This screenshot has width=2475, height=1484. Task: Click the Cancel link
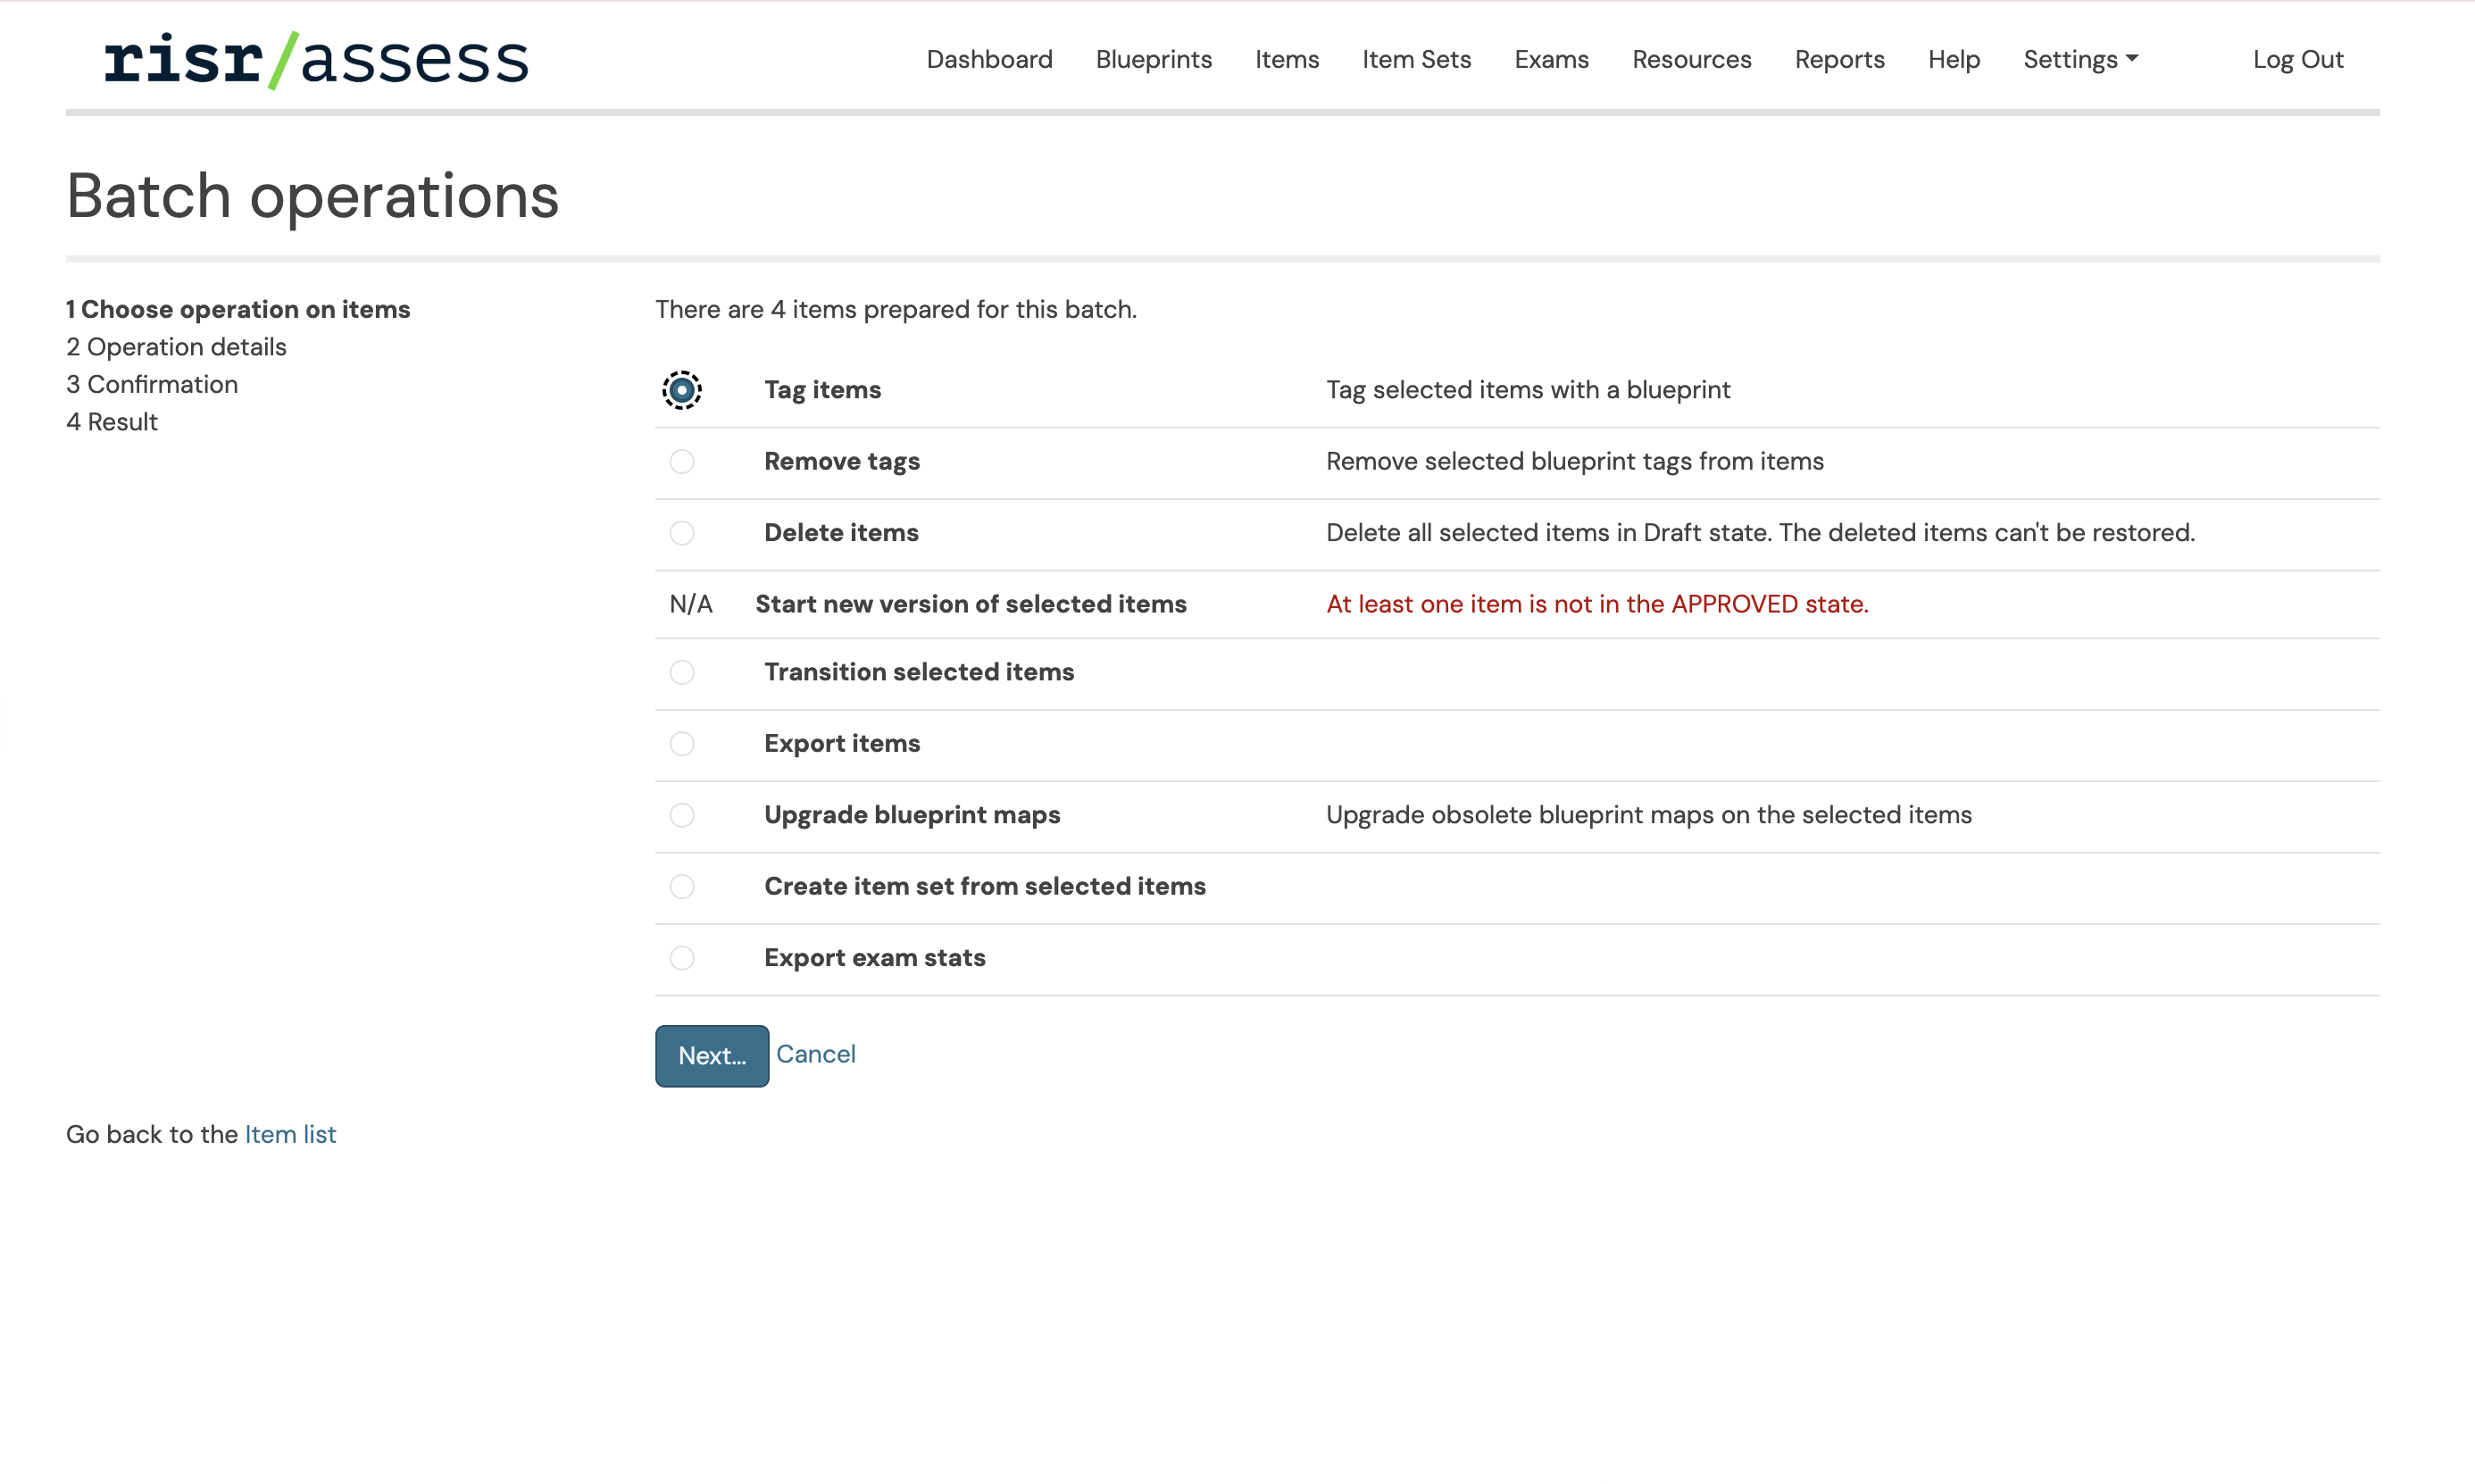point(815,1054)
